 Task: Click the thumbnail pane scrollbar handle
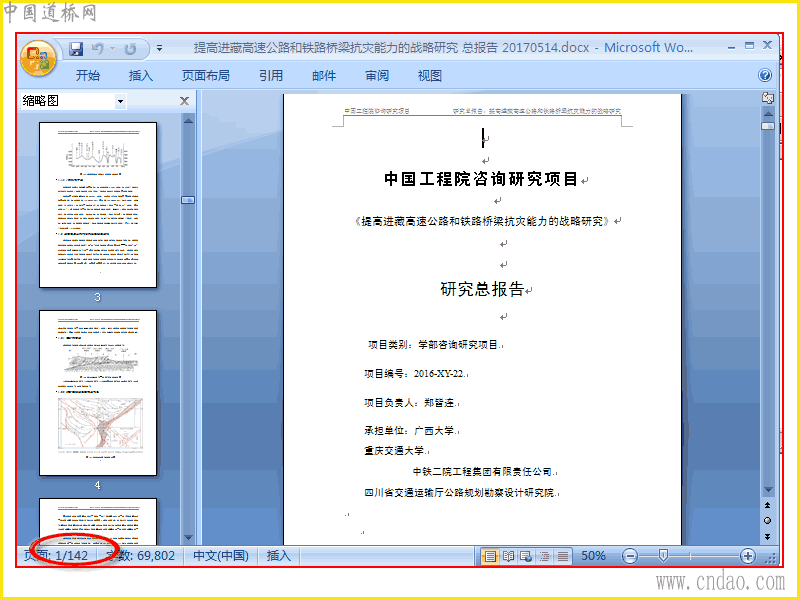188,200
